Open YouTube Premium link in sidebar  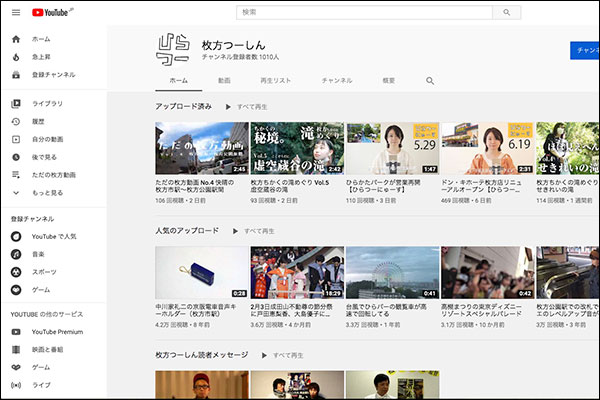pyautogui.click(x=56, y=331)
